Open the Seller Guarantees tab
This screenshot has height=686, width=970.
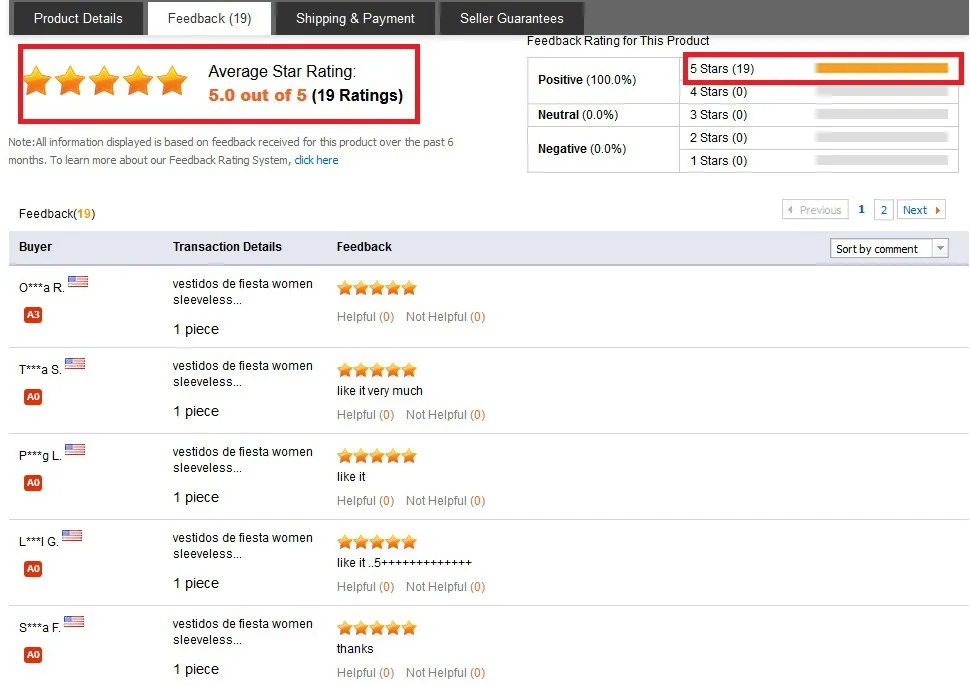(x=512, y=19)
